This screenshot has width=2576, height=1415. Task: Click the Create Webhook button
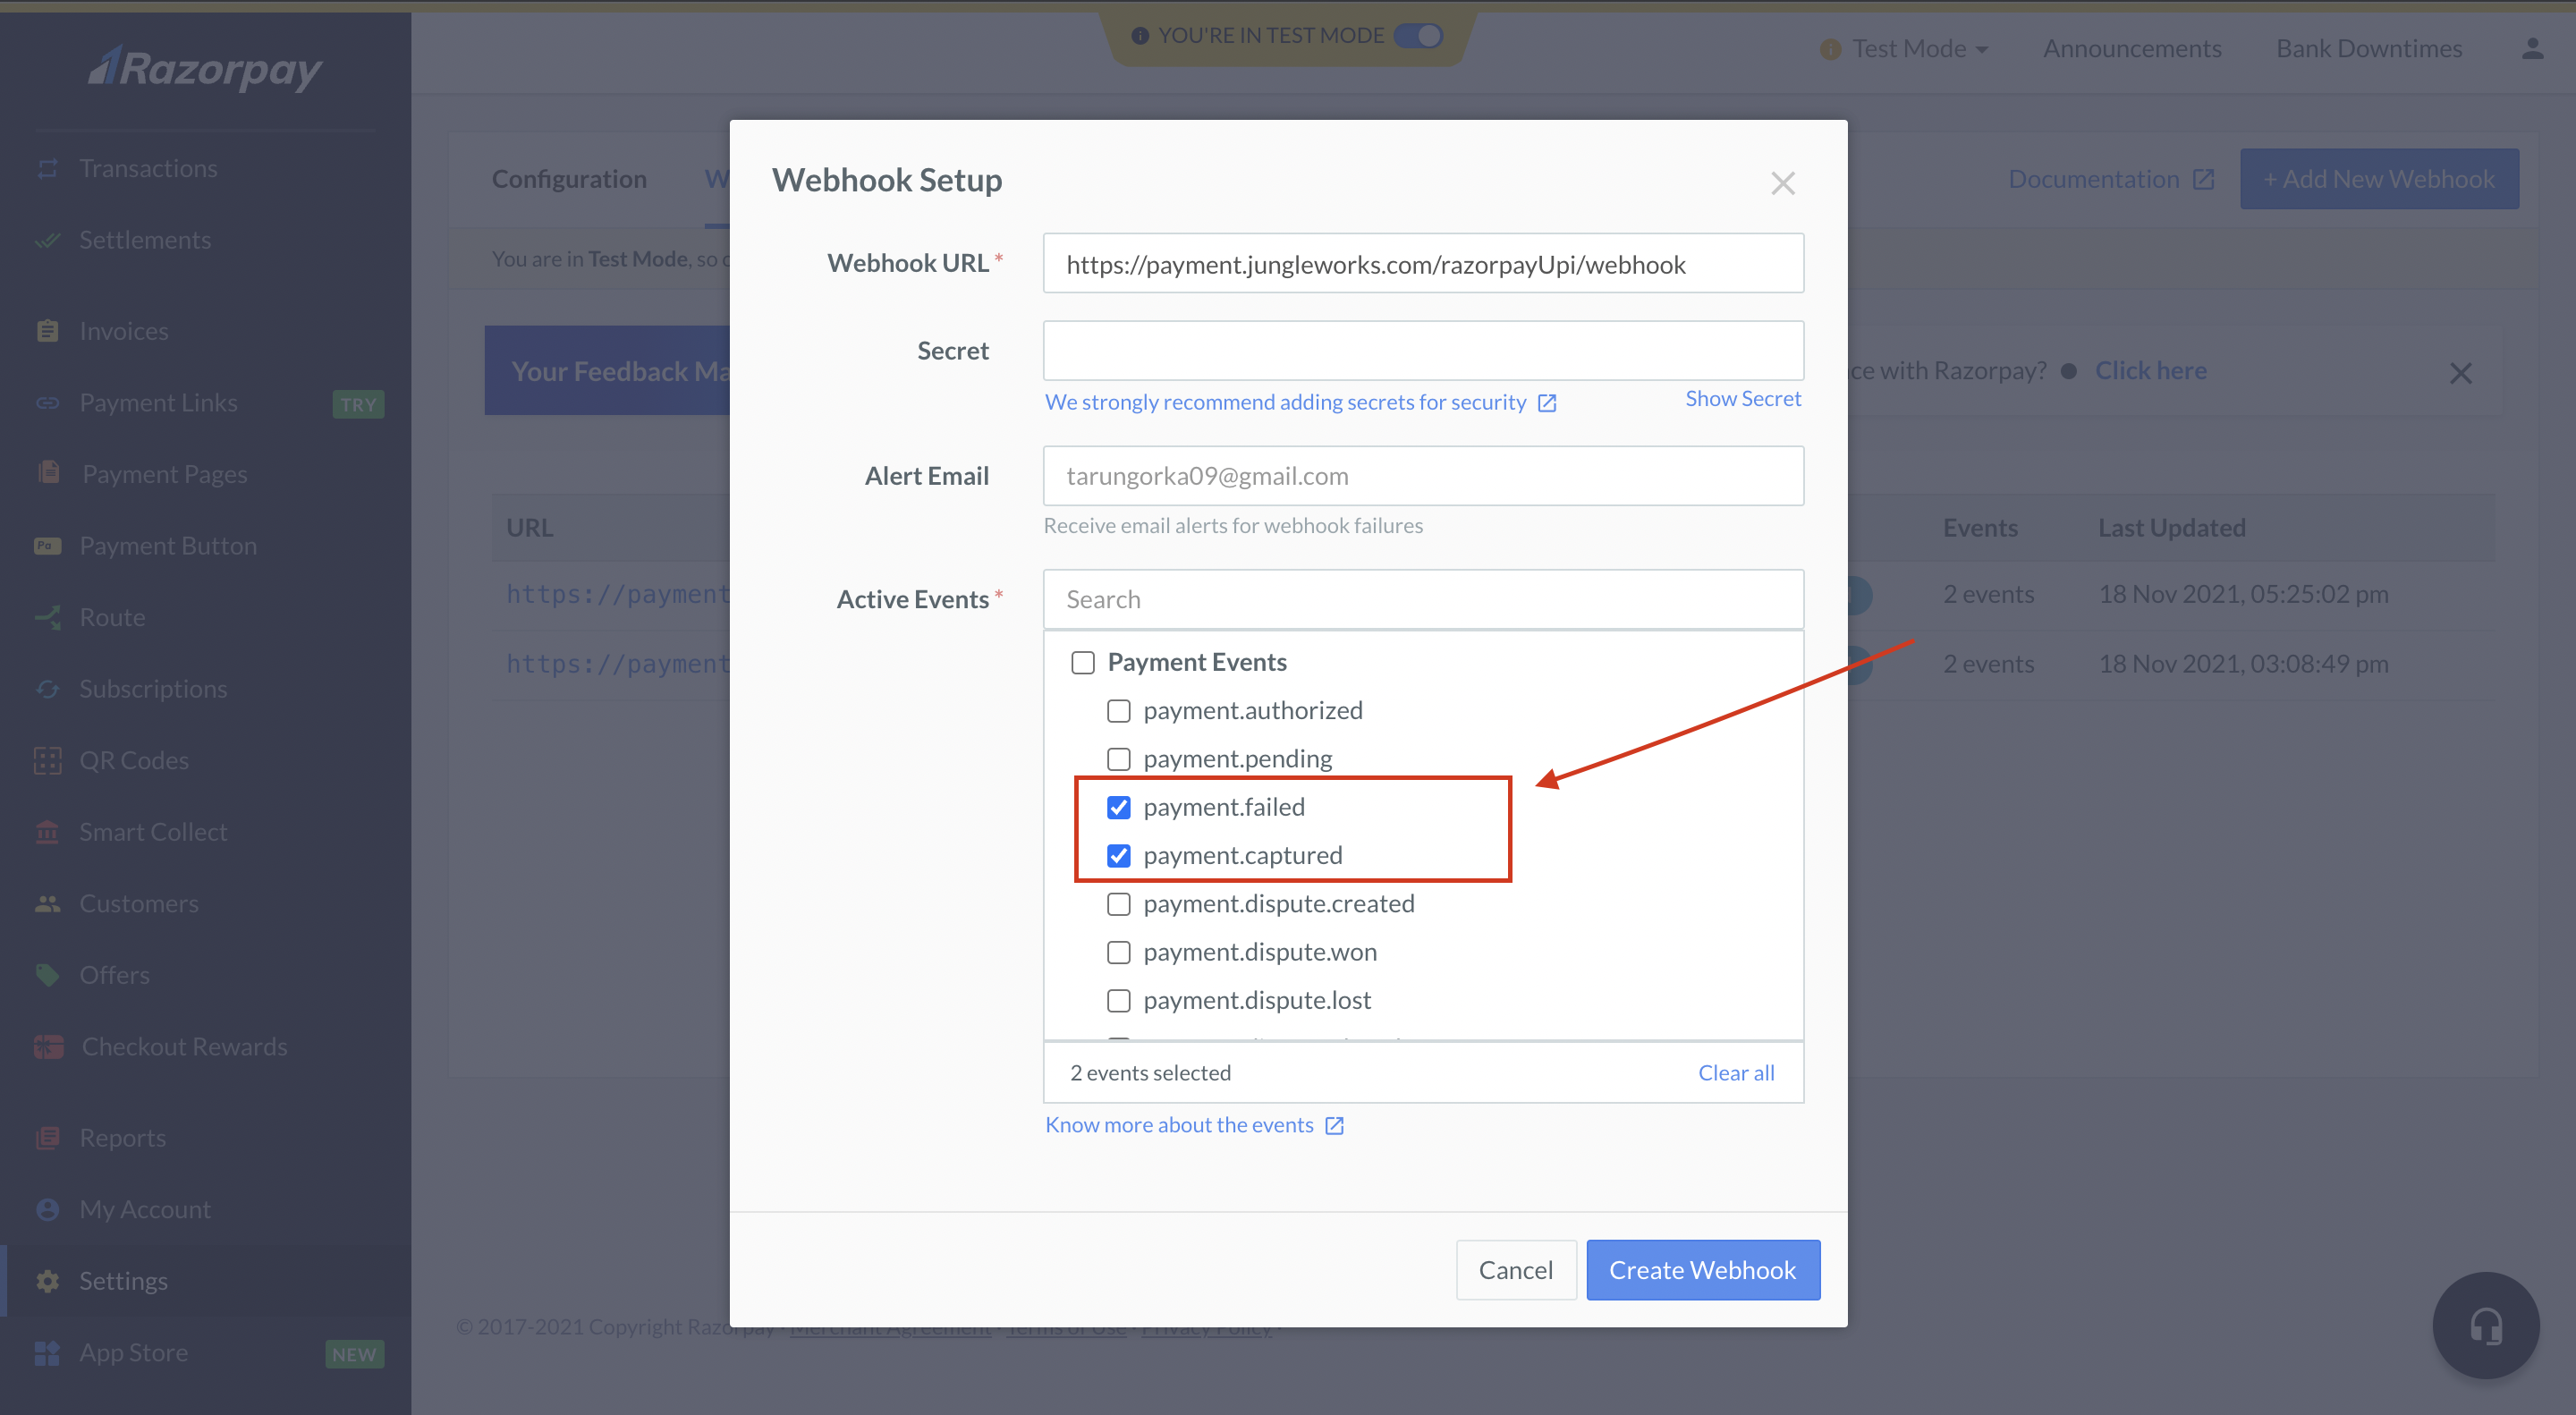tap(1703, 1270)
